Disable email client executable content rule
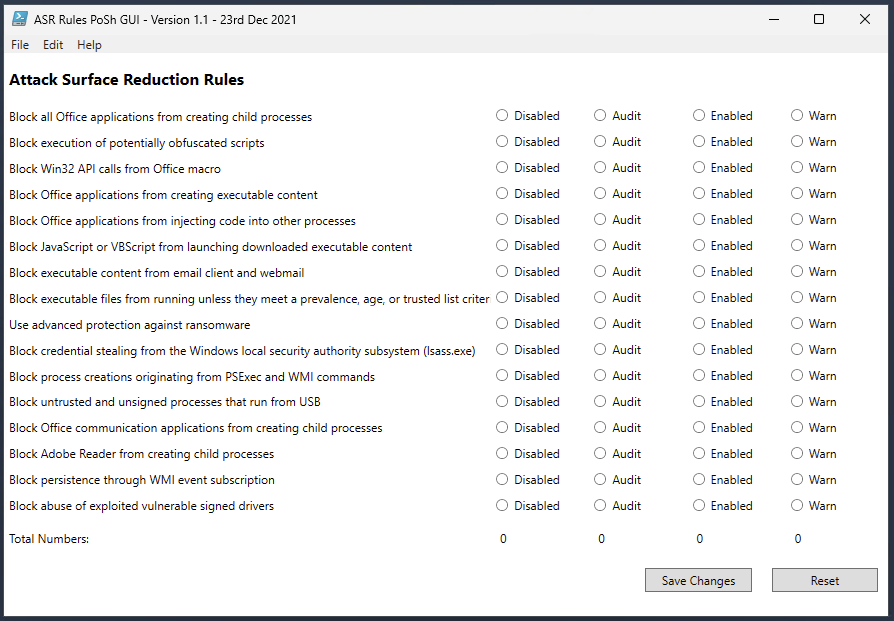894x621 pixels. 502,272
